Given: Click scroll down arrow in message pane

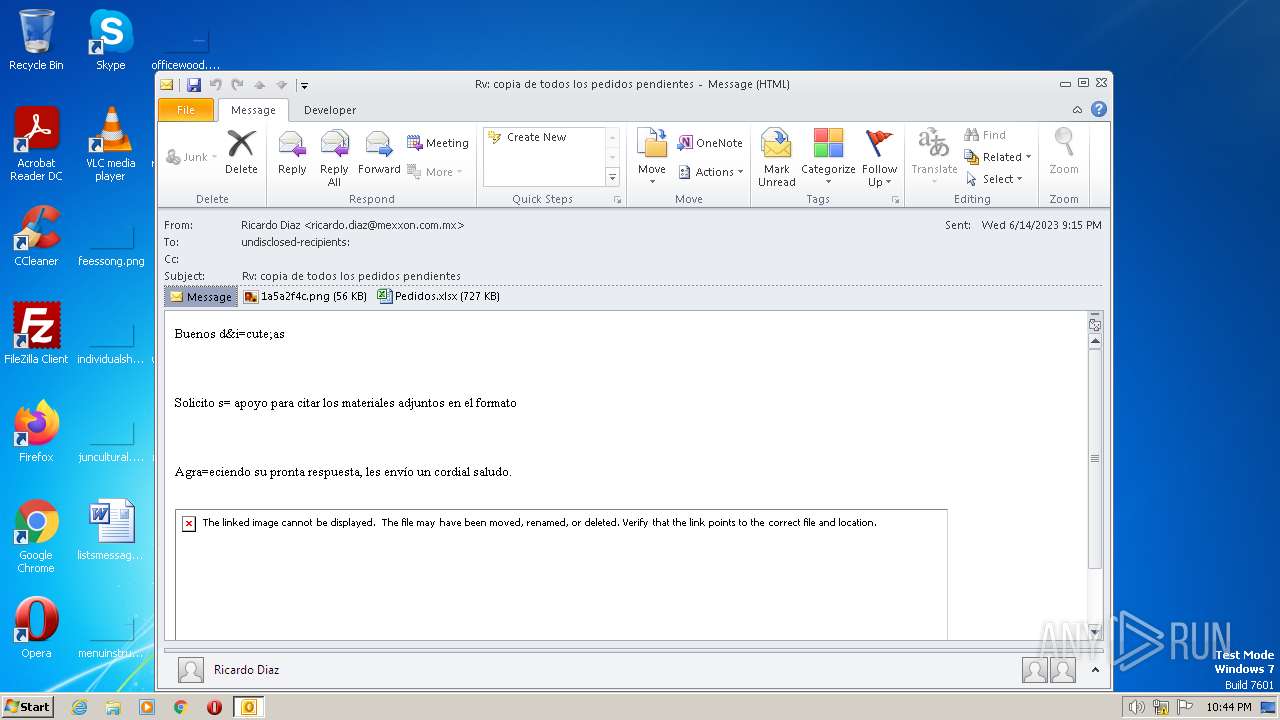Looking at the screenshot, I should 1094,631.
